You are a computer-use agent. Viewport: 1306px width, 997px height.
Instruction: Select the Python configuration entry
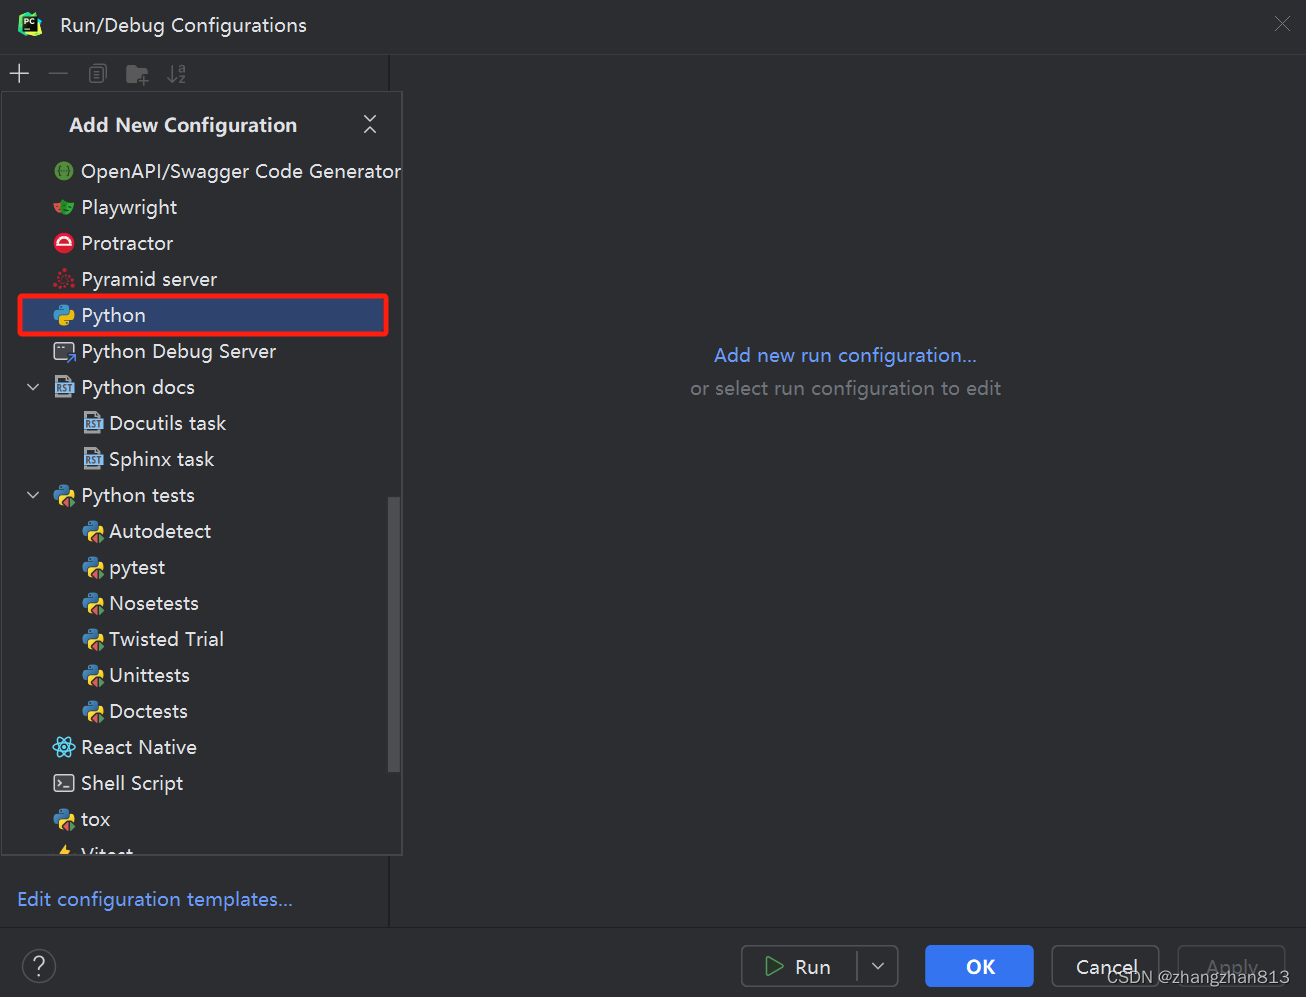[x=203, y=315]
